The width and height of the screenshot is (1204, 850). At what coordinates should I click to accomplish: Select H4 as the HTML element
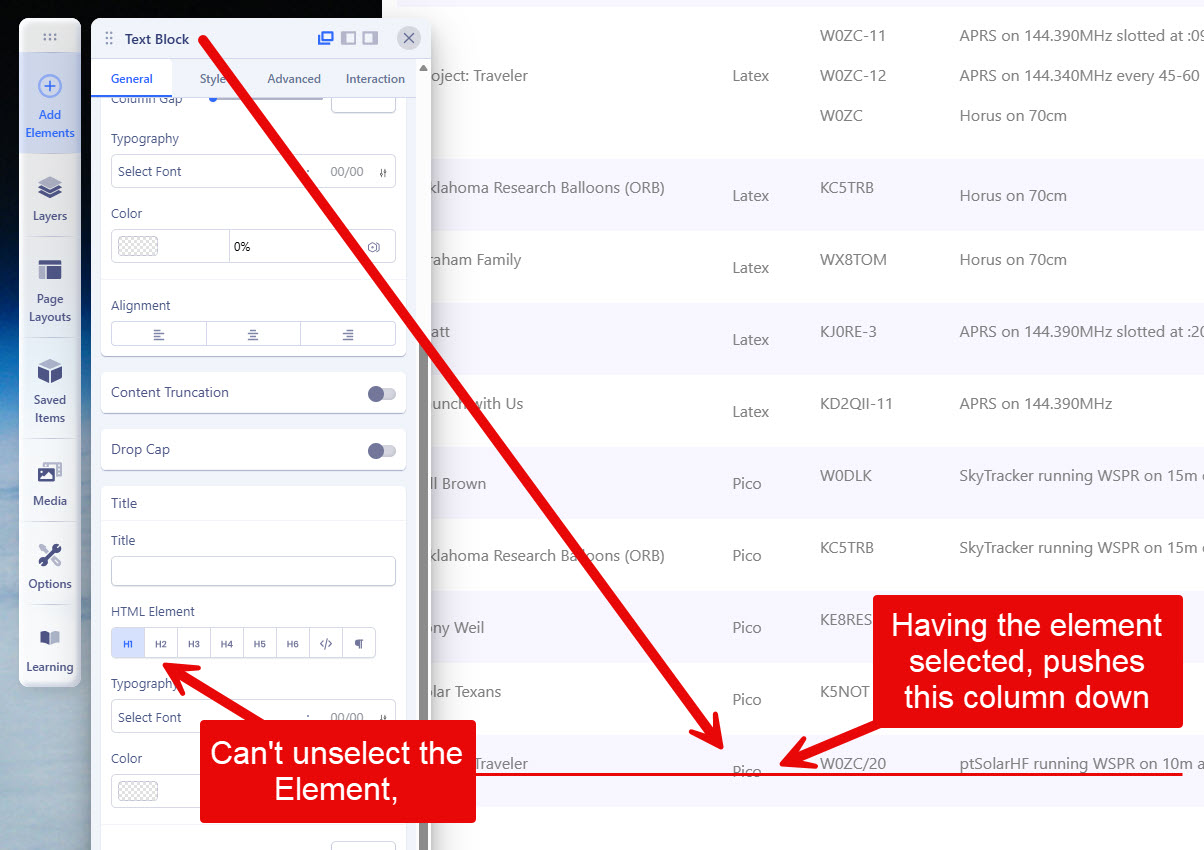tap(227, 644)
